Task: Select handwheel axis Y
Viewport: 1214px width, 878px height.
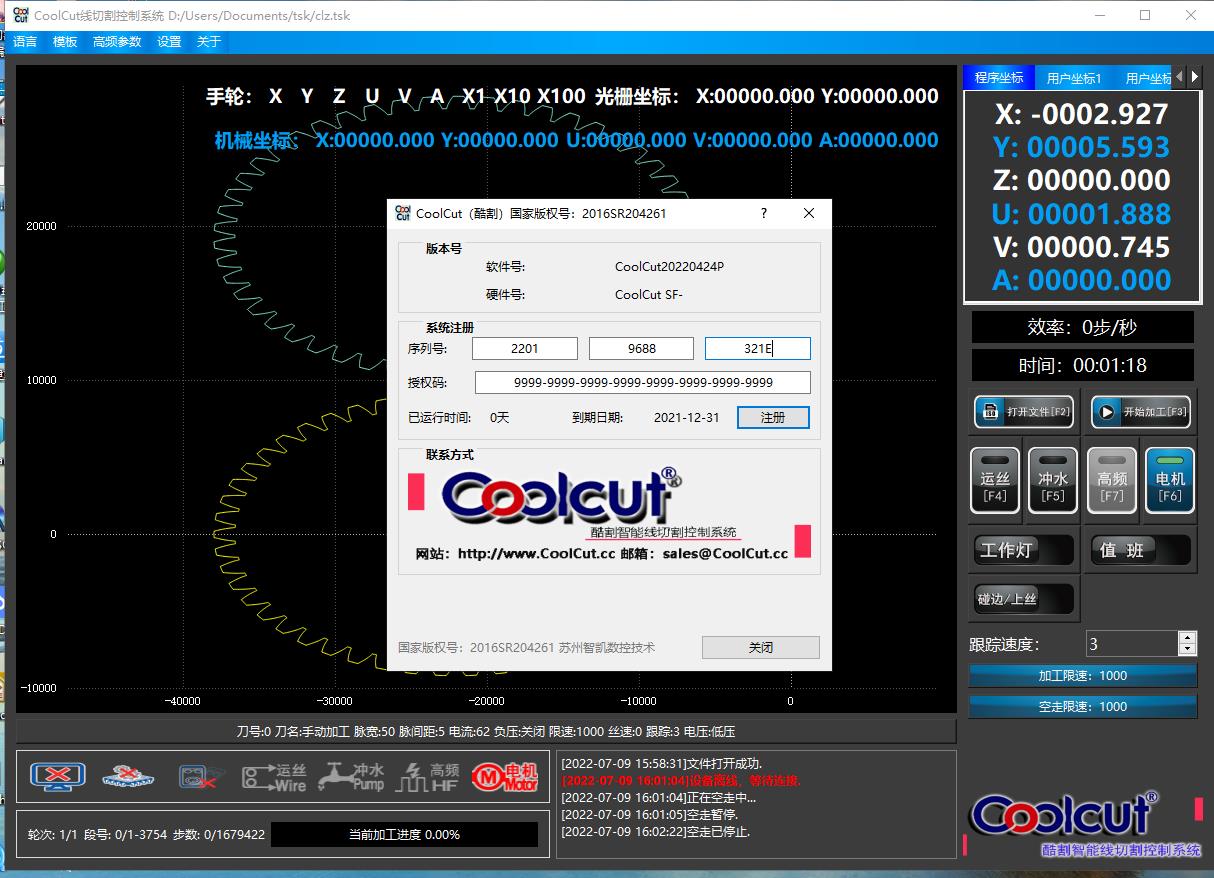Action: pyautogui.click(x=307, y=96)
